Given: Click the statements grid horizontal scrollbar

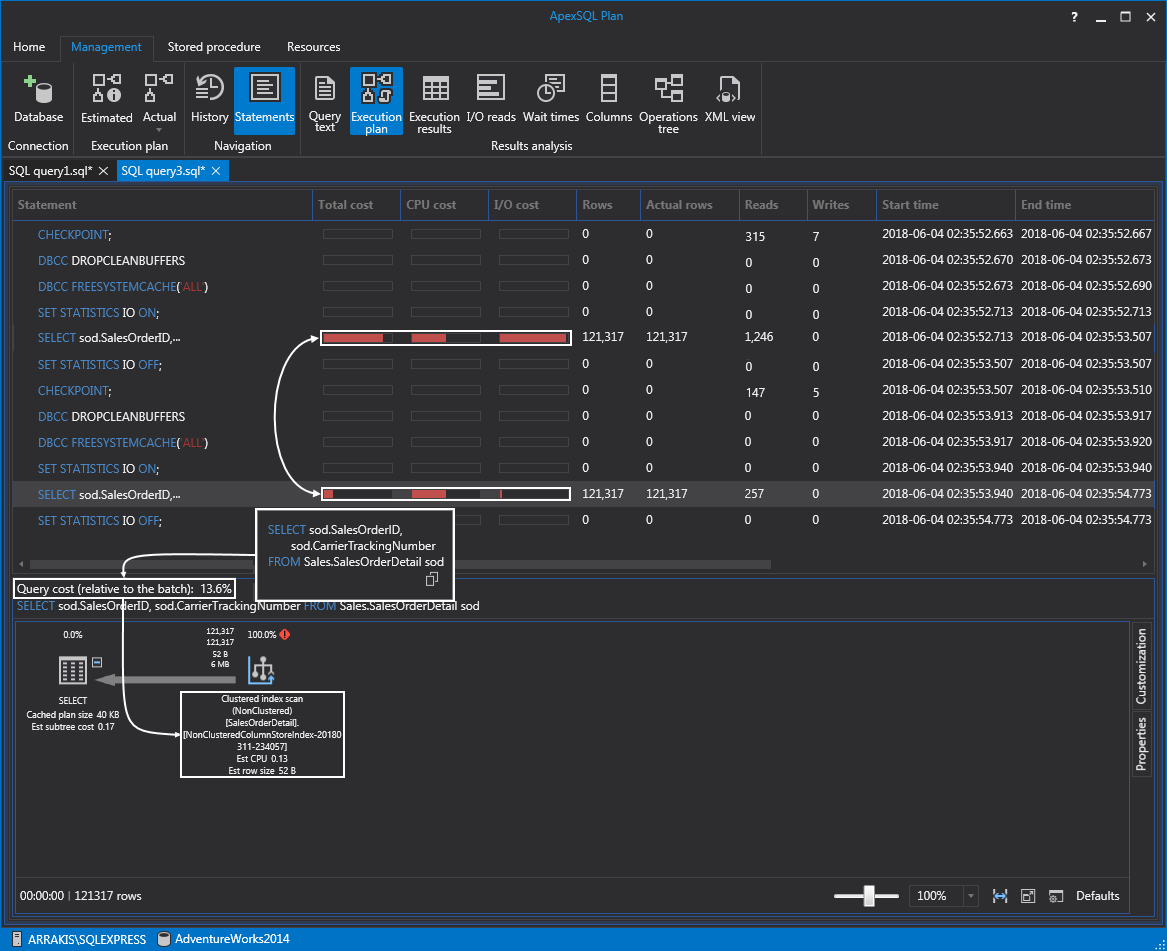Looking at the screenshot, I should coord(400,564).
